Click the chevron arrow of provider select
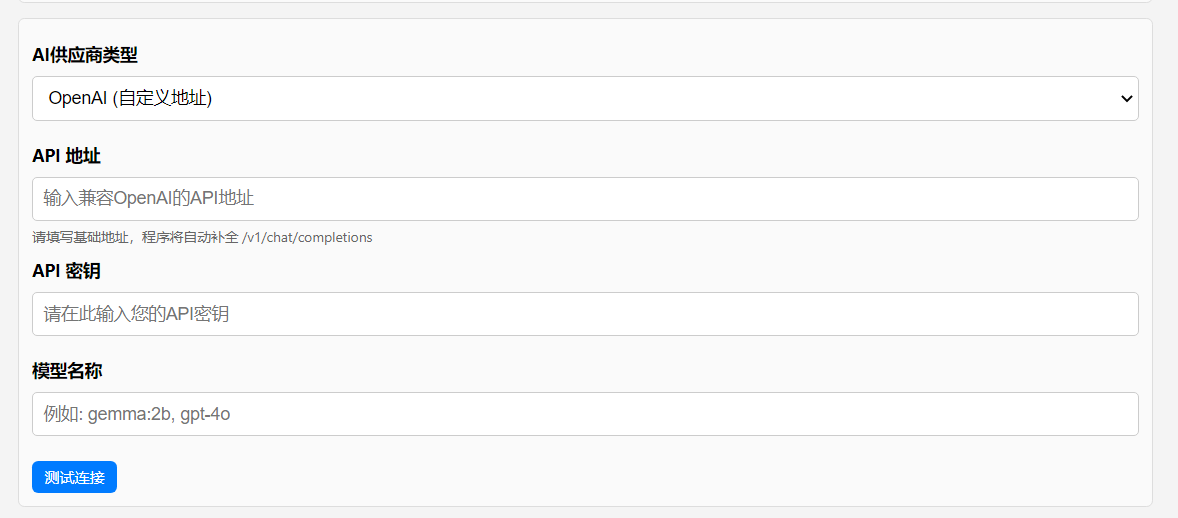 (1126, 98)
